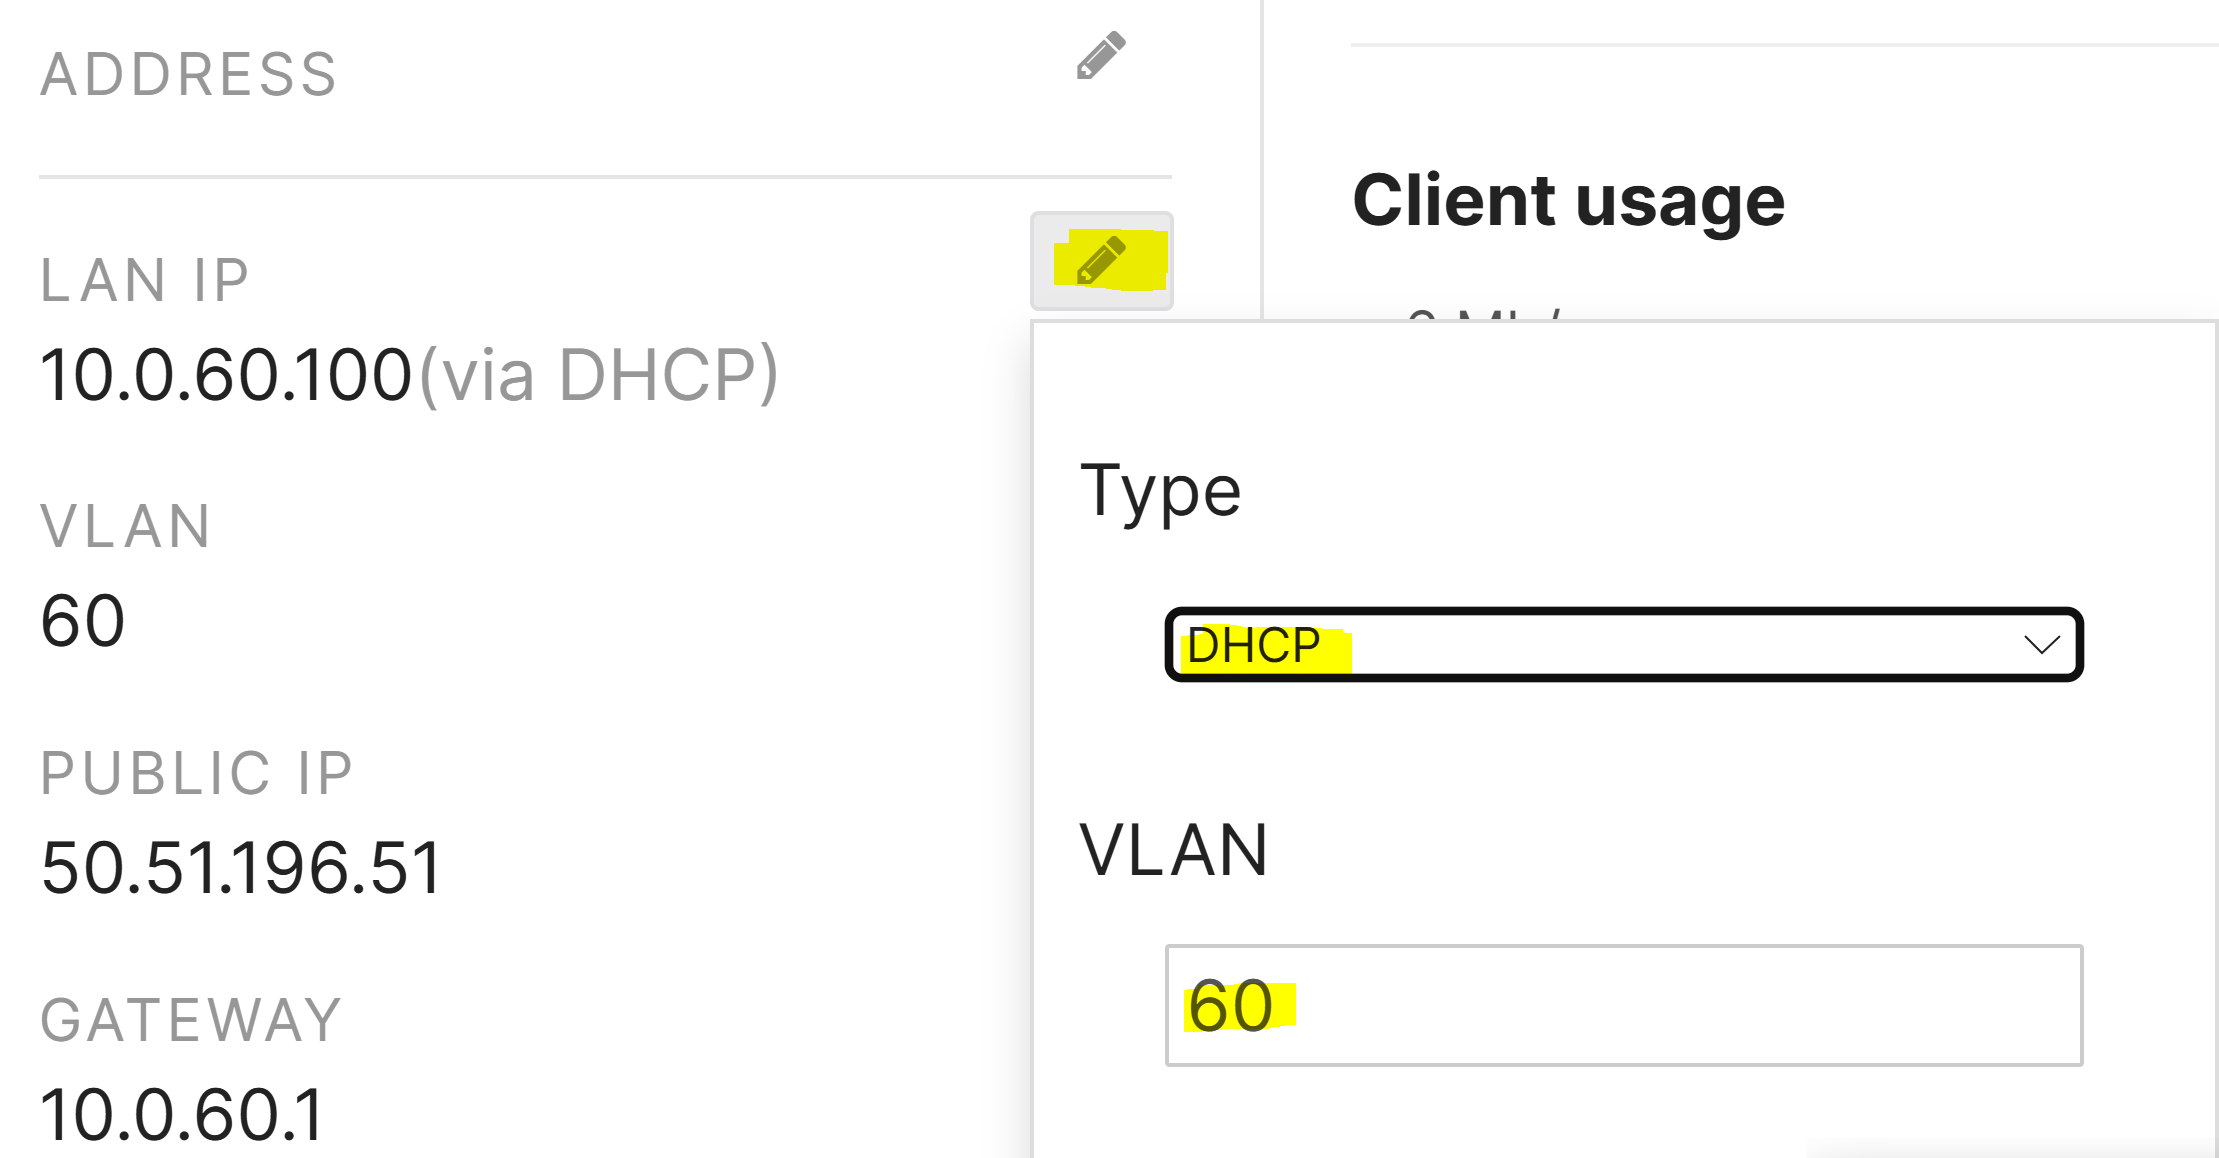Screen dimensions: 2219x1158
Task: Click the Client usage heading
Action: 1568,200
